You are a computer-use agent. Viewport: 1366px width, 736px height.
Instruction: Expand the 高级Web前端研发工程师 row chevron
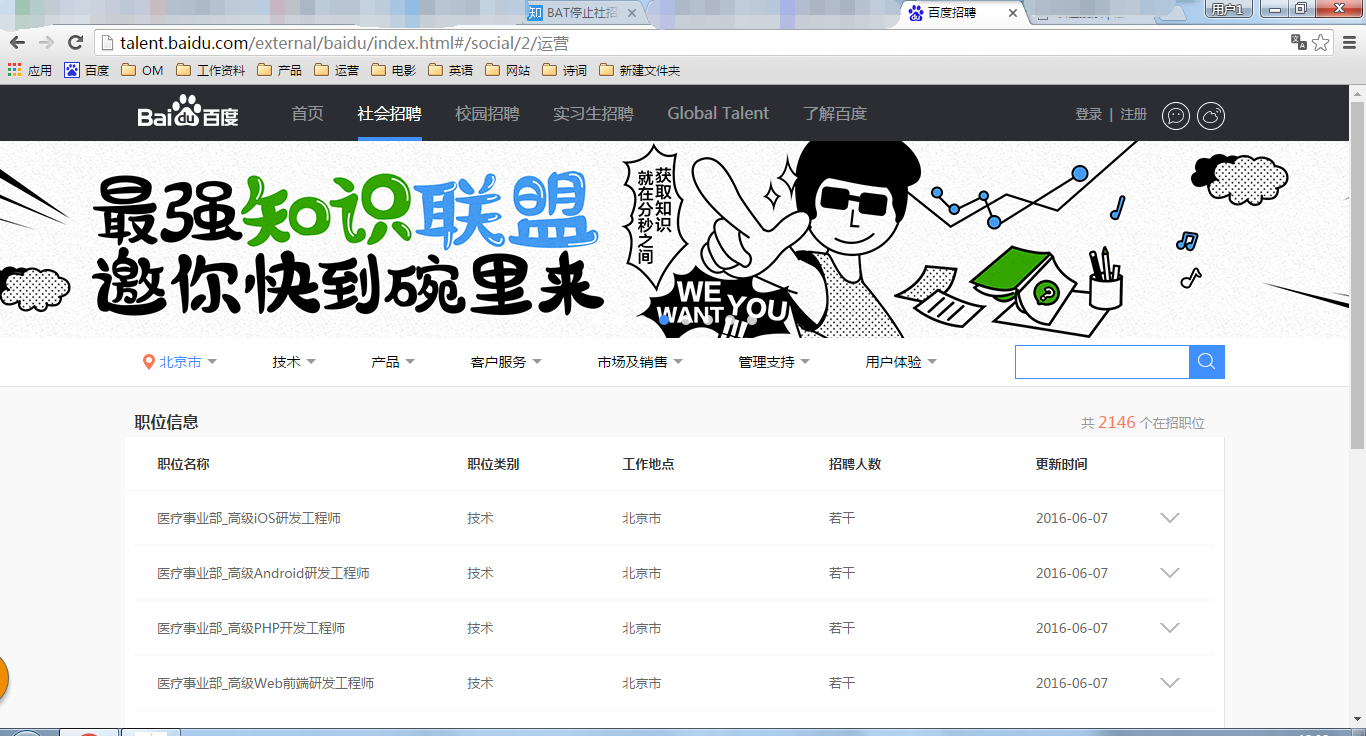(1169, 683)
